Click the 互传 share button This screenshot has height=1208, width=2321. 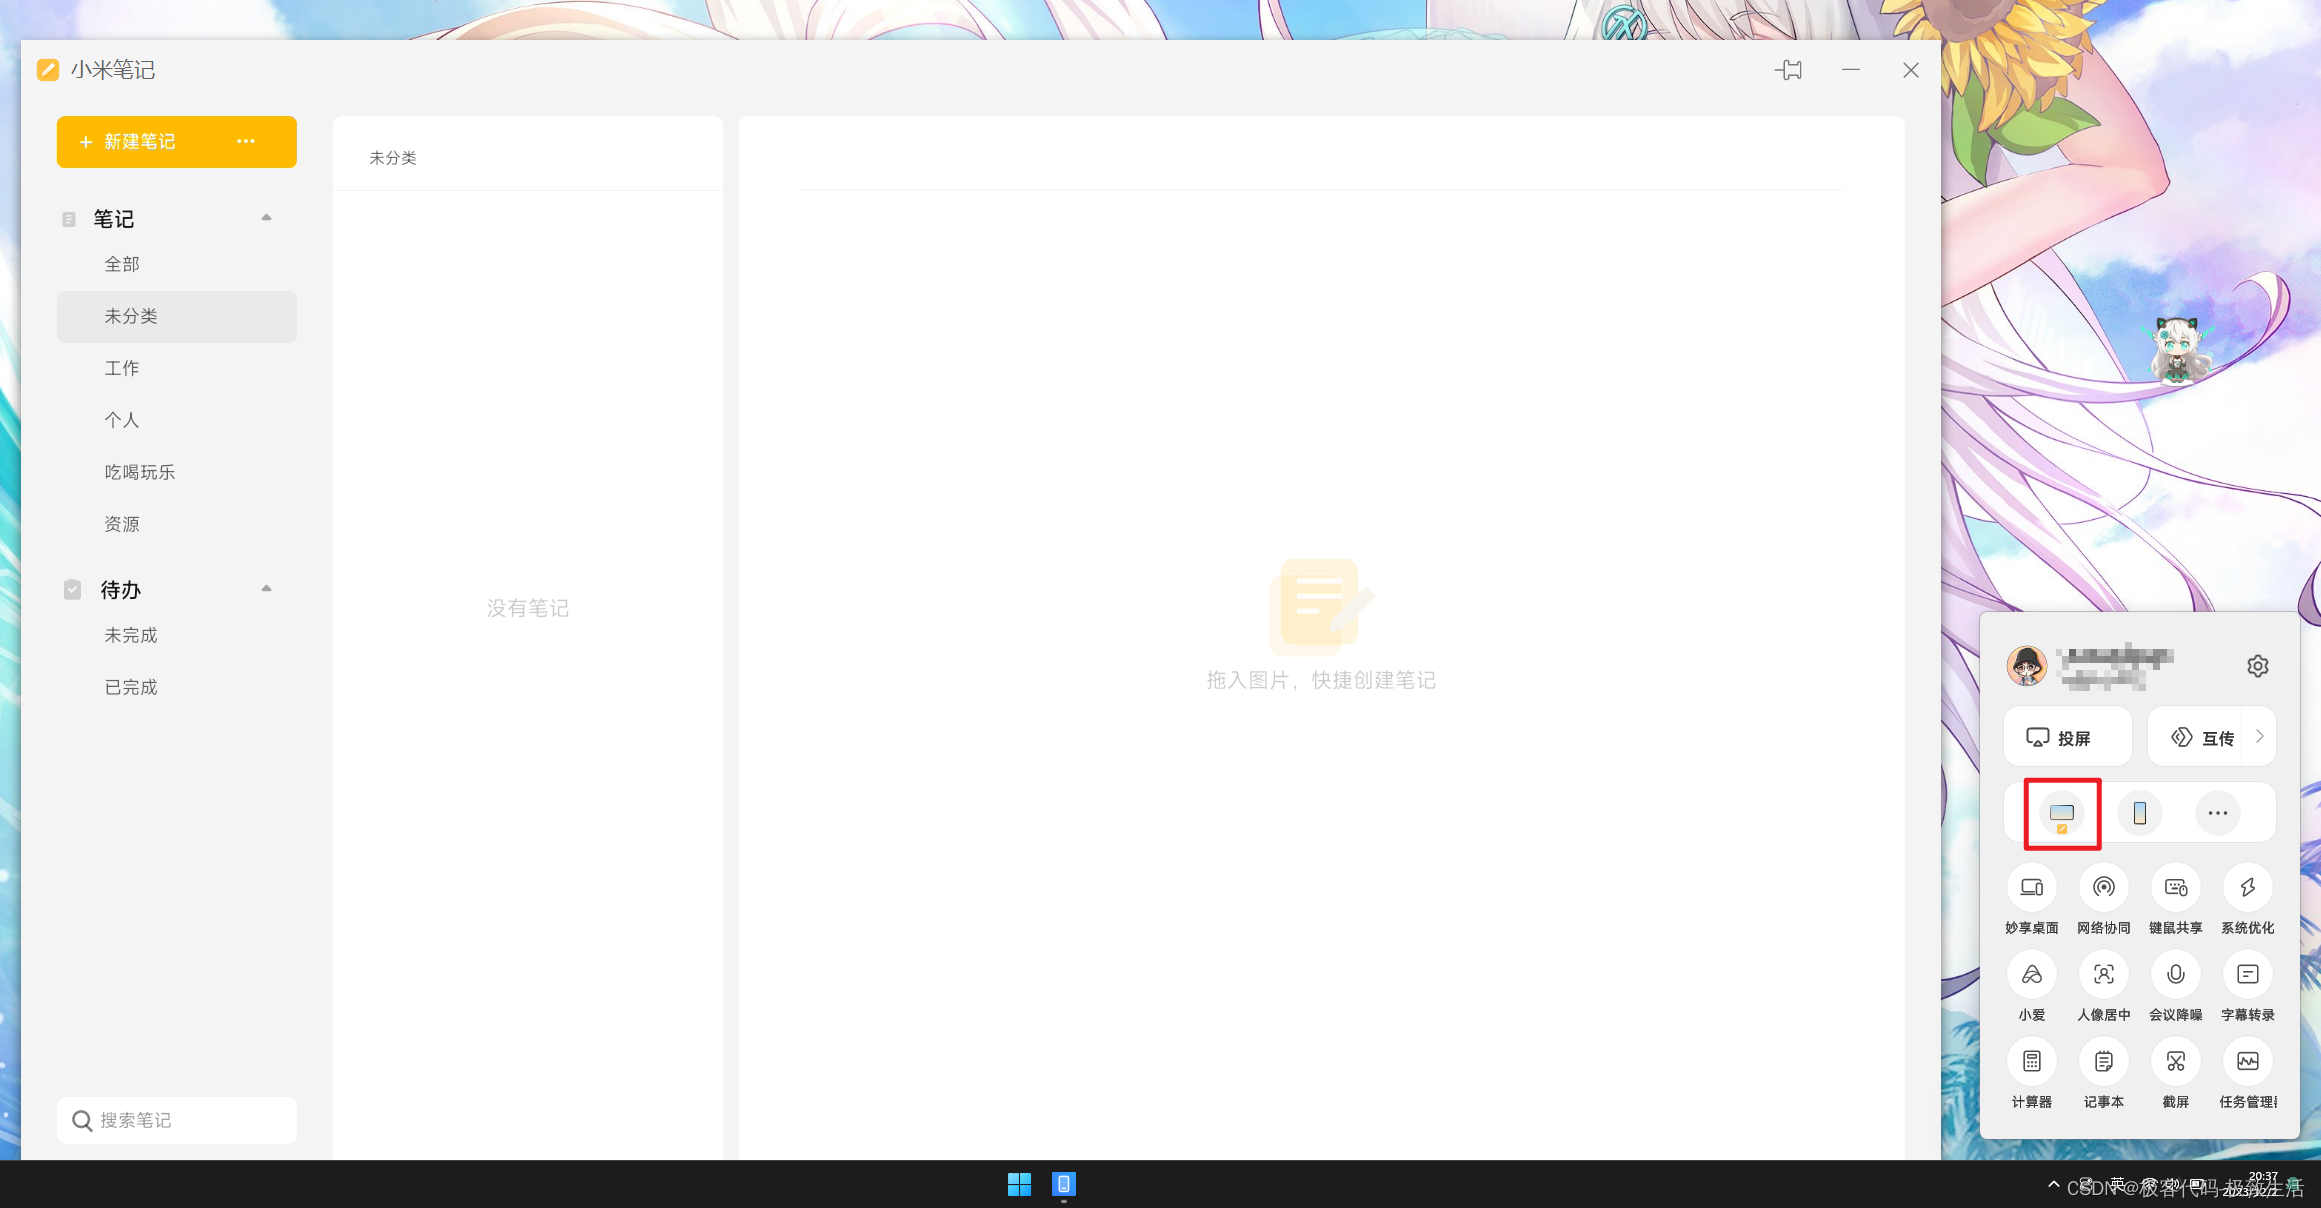[2197, 737]
